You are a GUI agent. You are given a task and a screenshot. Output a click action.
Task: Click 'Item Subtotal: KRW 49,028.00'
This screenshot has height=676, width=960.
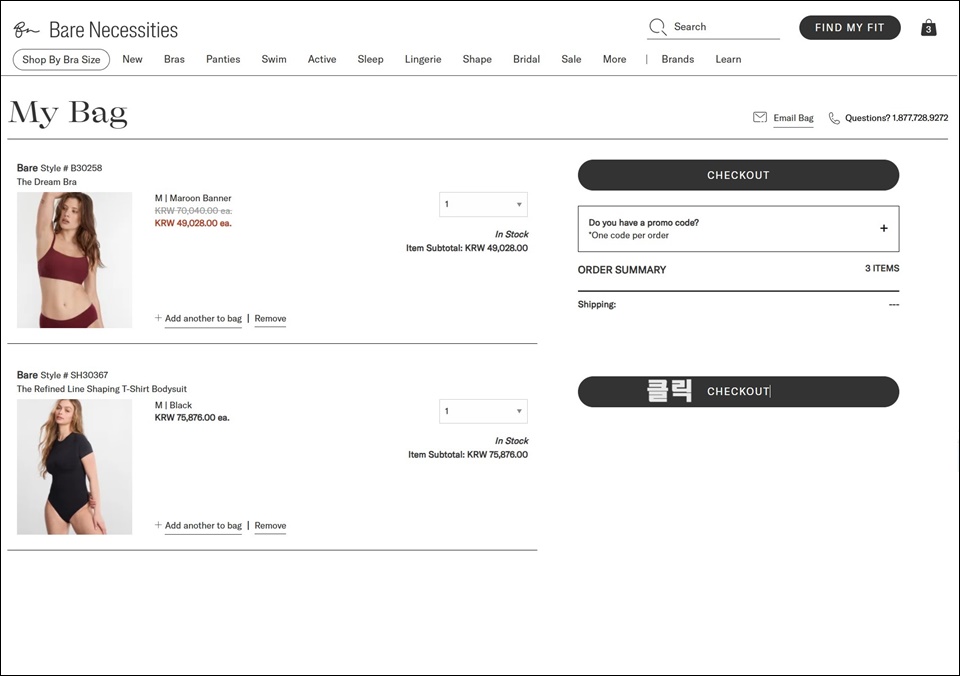pyautogui.click(x=467, y=248)
